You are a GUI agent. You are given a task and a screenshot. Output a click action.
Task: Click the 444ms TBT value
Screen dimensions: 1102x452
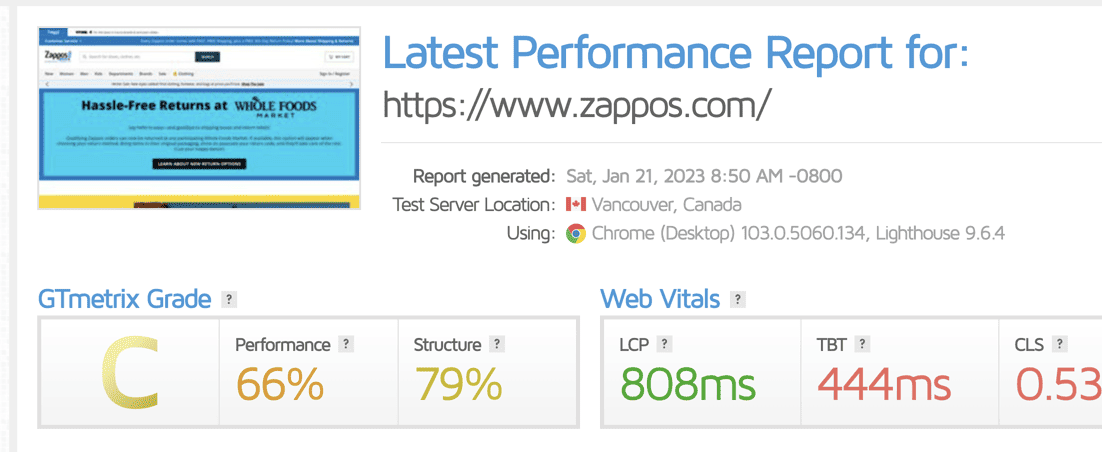click(884, 384)
